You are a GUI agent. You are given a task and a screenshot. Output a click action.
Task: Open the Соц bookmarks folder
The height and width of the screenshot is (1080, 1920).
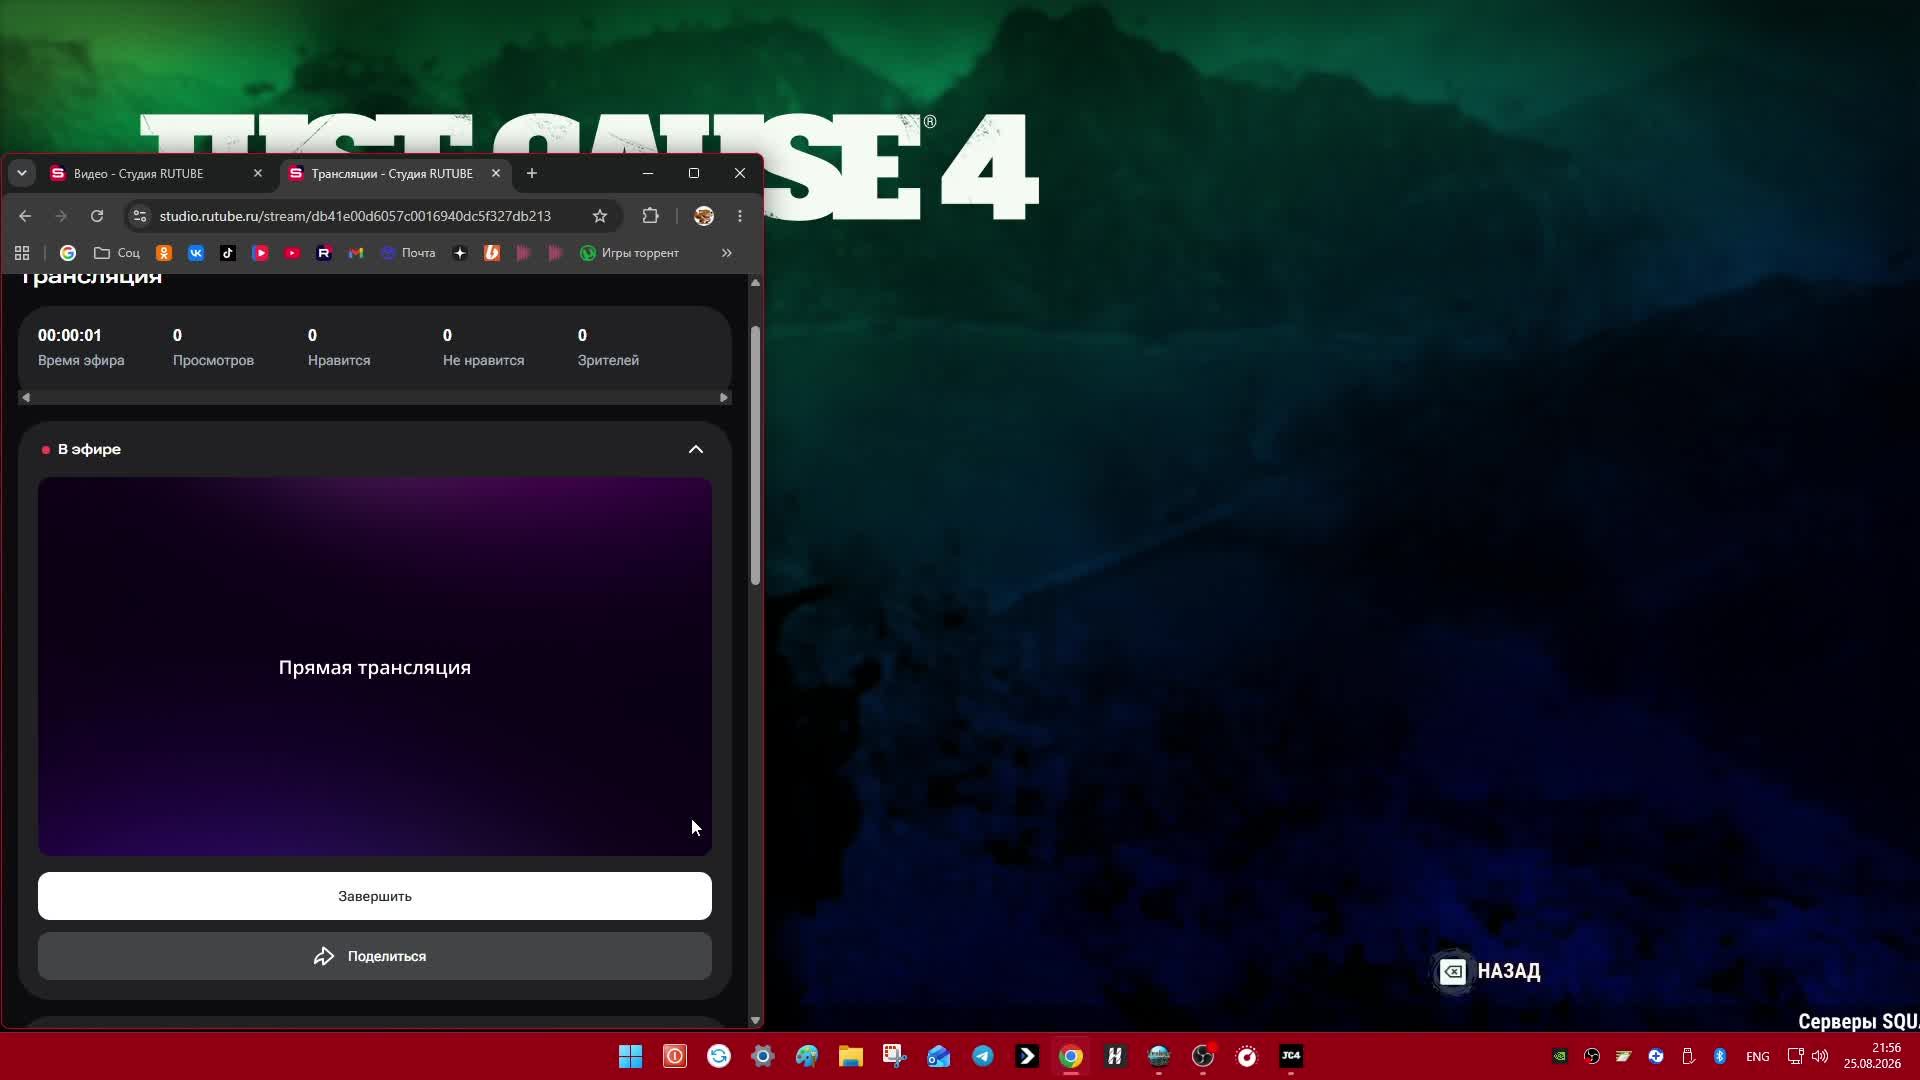(x=117, y=253)
